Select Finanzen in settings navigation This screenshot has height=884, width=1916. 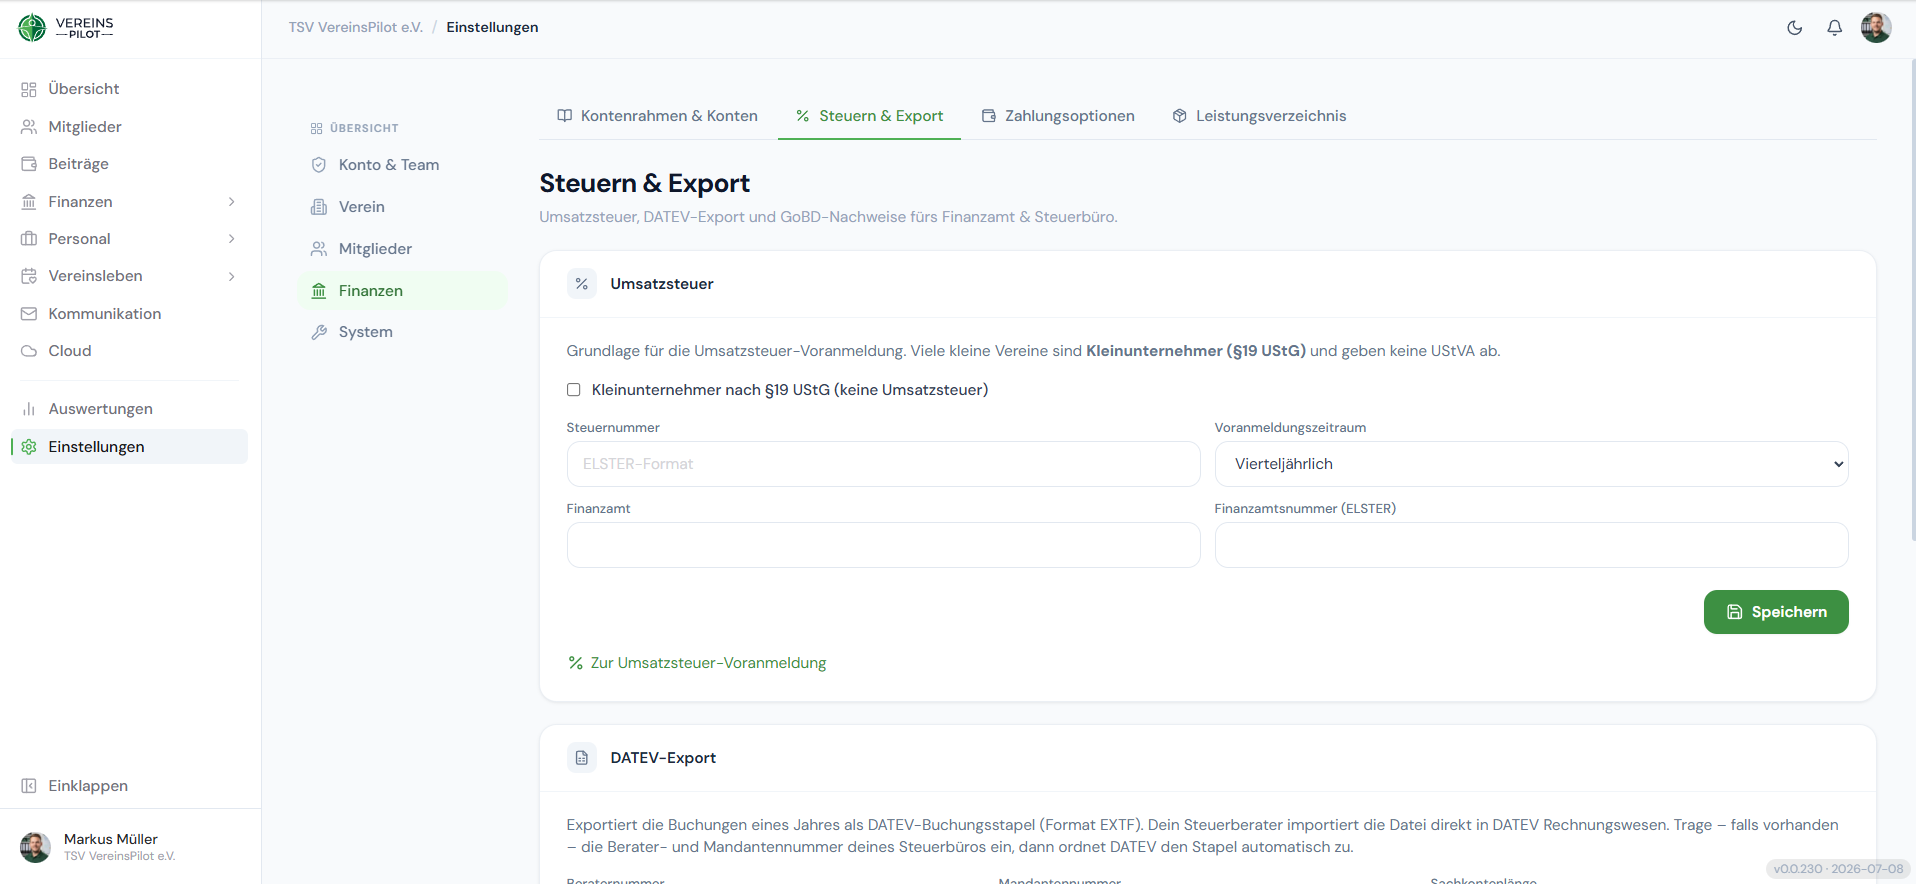403,291
